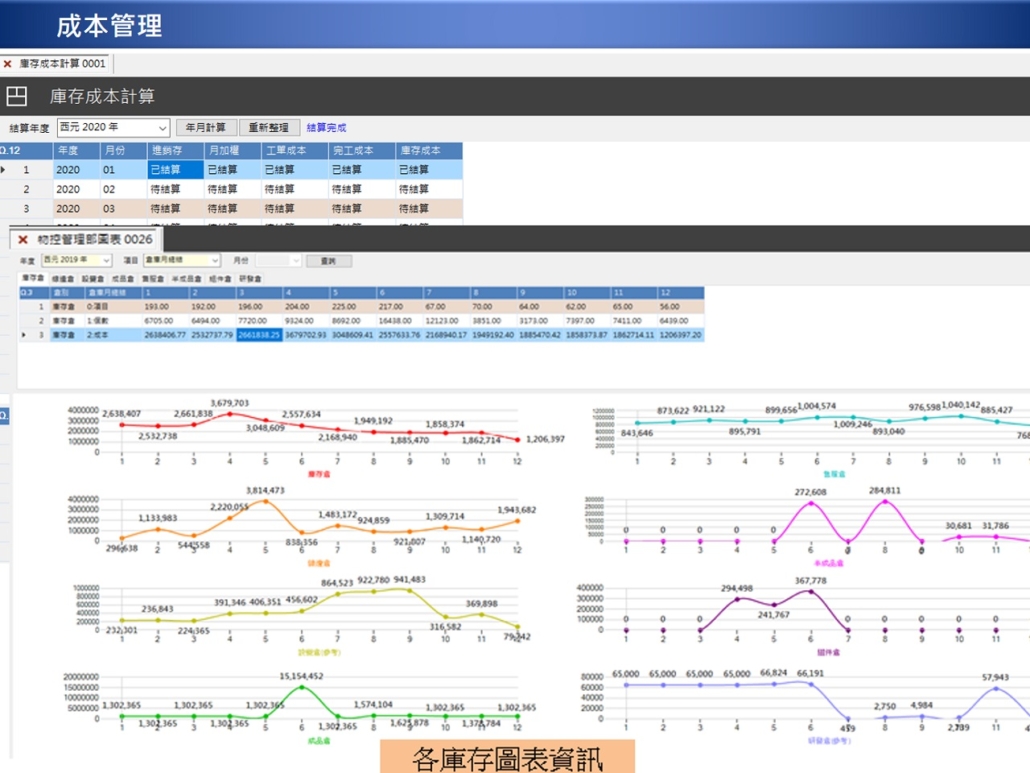Image resolution: width=1030 pixels, height=773 pixels.
Task: Select the 已結算 cell under 庫存成本
Action: [429, 169]
